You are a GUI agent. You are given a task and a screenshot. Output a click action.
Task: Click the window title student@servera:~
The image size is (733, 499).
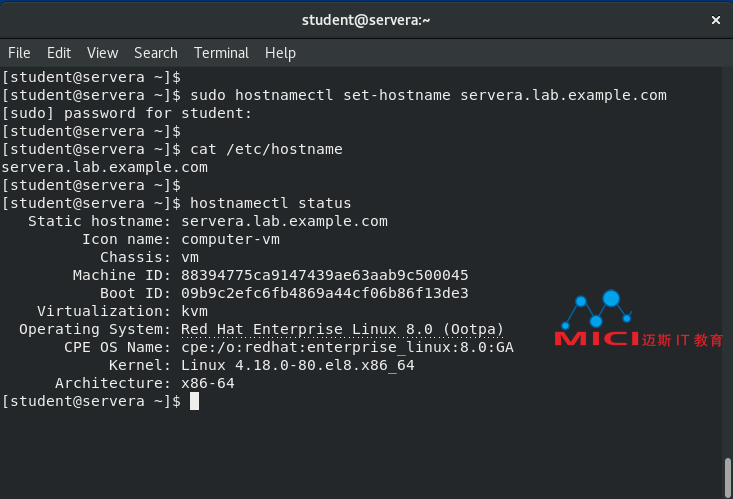click(366, 20)
